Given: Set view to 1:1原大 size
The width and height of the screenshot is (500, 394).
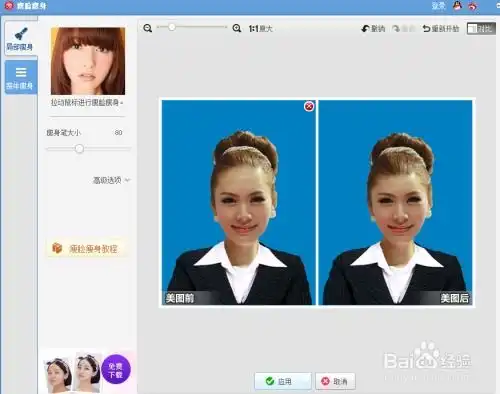Looking at the screenshot, I should click(261, 29).
